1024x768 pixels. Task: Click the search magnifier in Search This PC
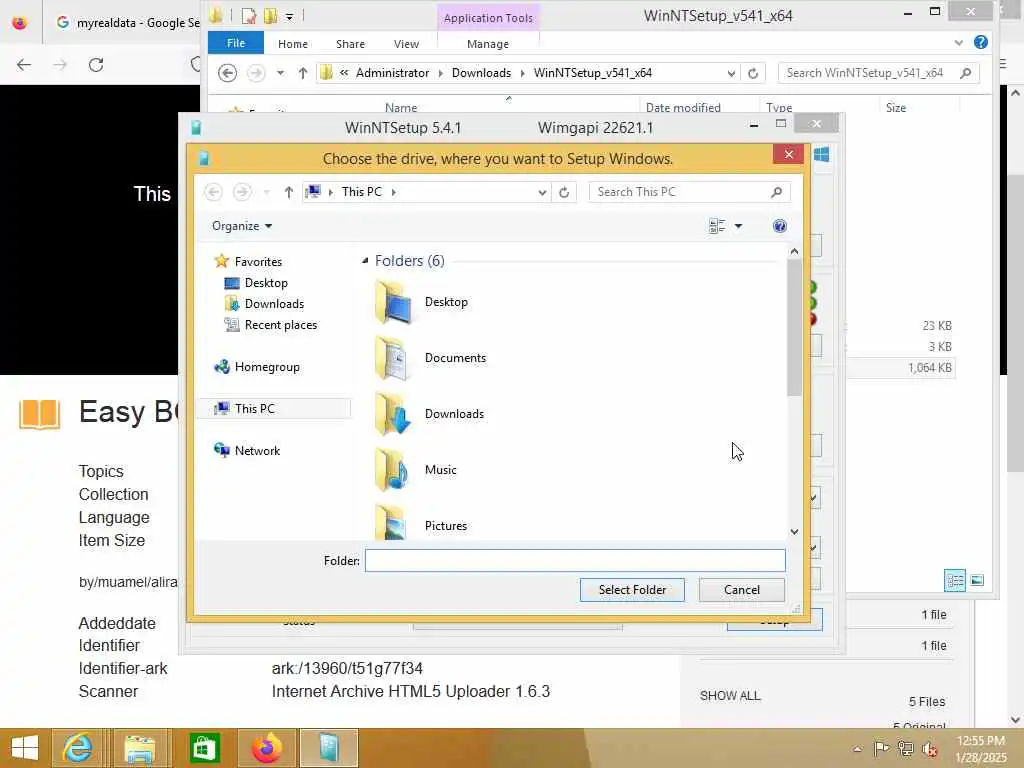tap(776, 192)
